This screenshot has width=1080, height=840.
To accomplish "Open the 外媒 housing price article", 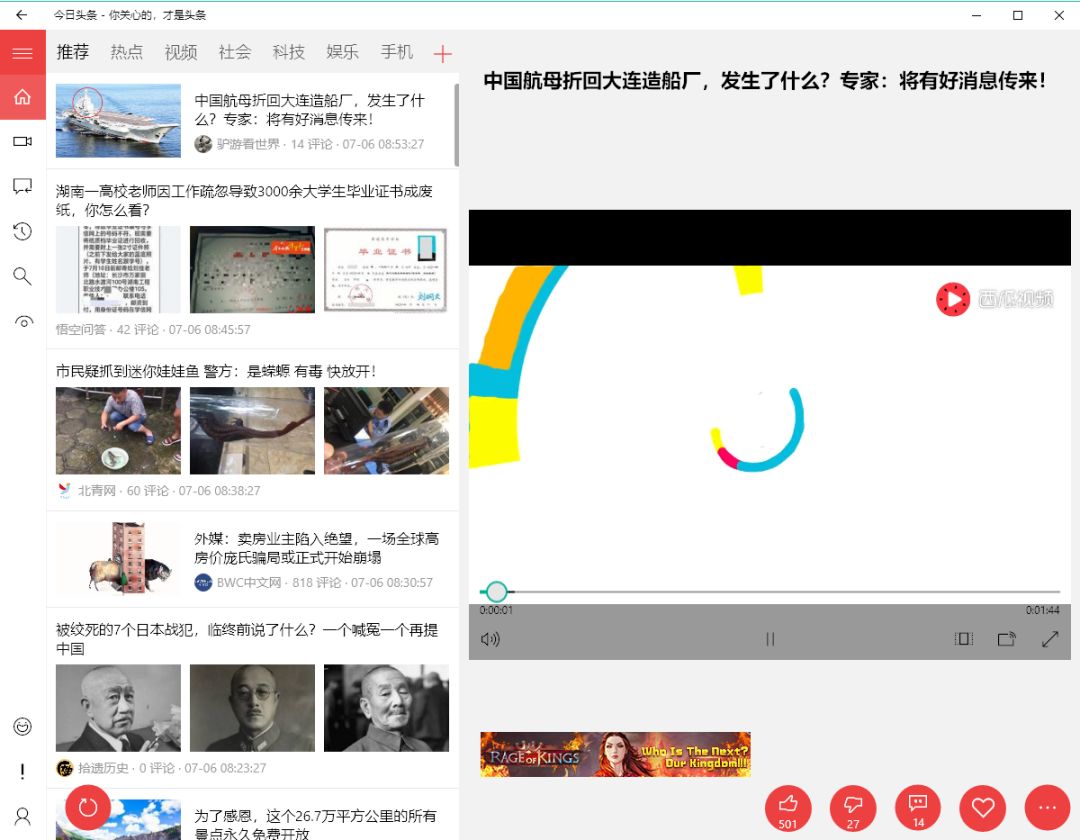I will (317, 548).
